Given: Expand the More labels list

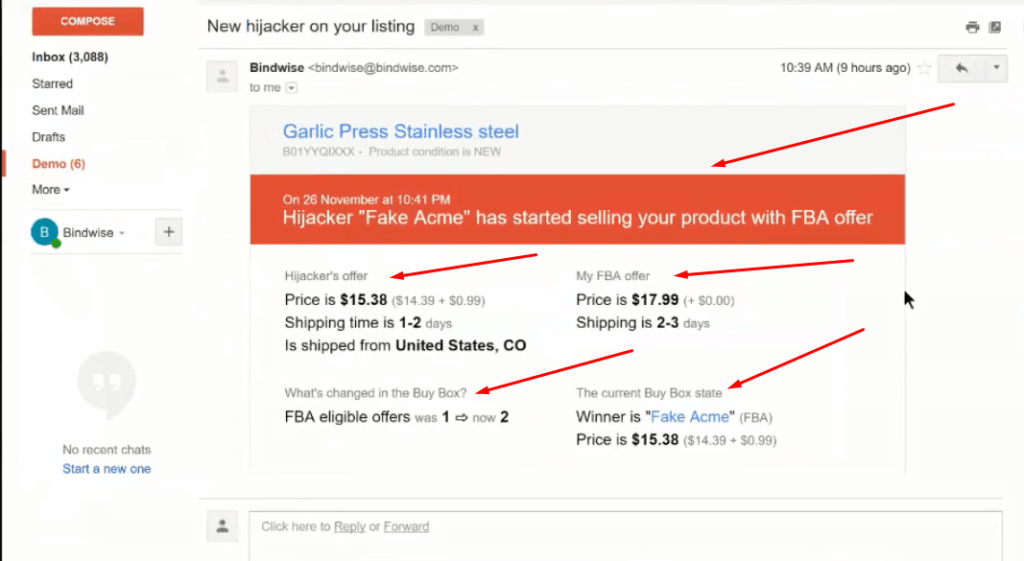Looking at the screenshot, I should tap(51, 189).
